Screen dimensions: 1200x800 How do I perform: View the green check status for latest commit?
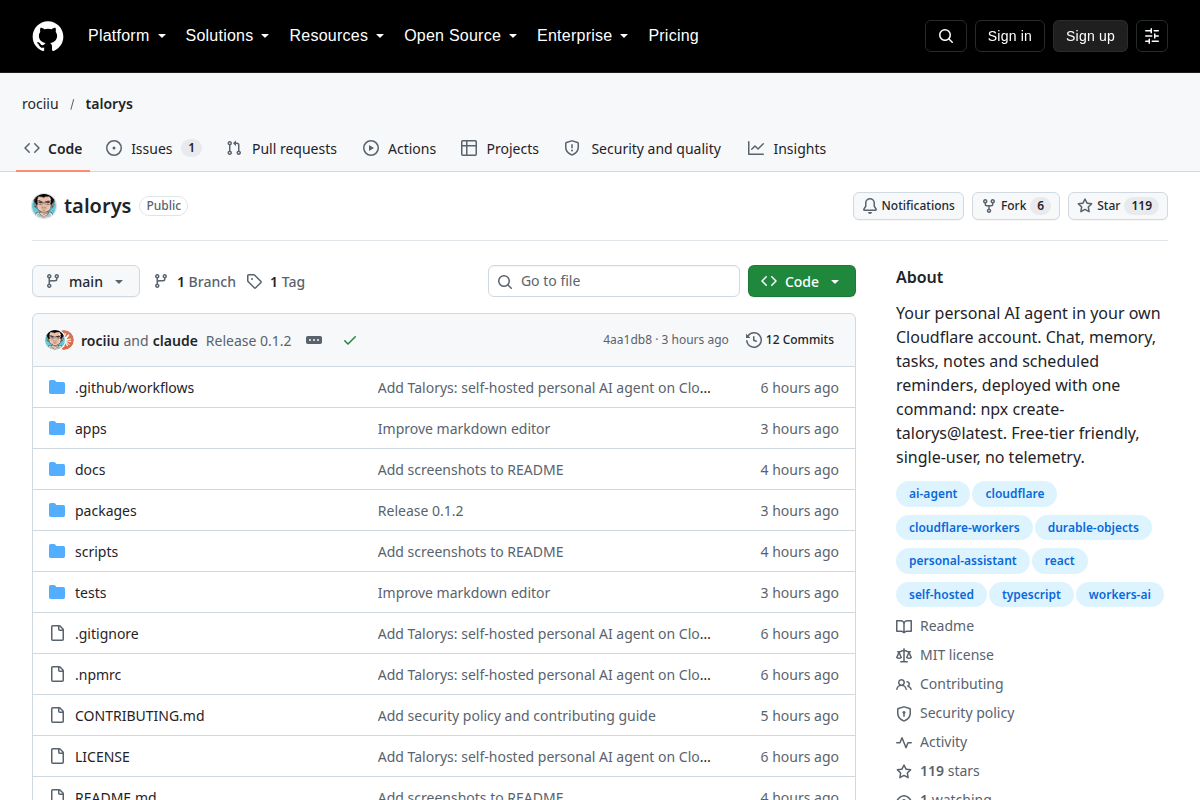tap(350, 340)
